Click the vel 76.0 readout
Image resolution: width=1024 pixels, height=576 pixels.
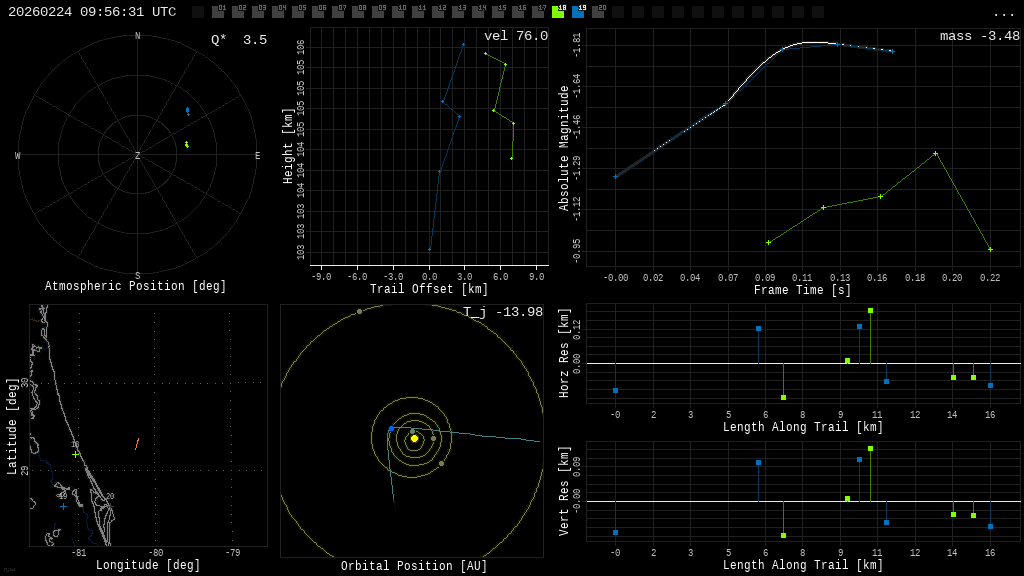516,36
